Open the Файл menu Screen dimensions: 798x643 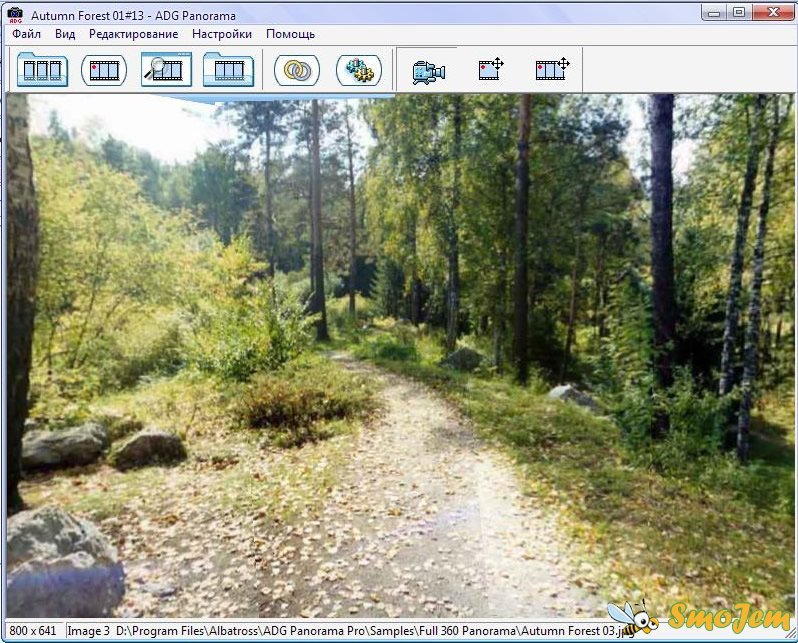(26, 34)
